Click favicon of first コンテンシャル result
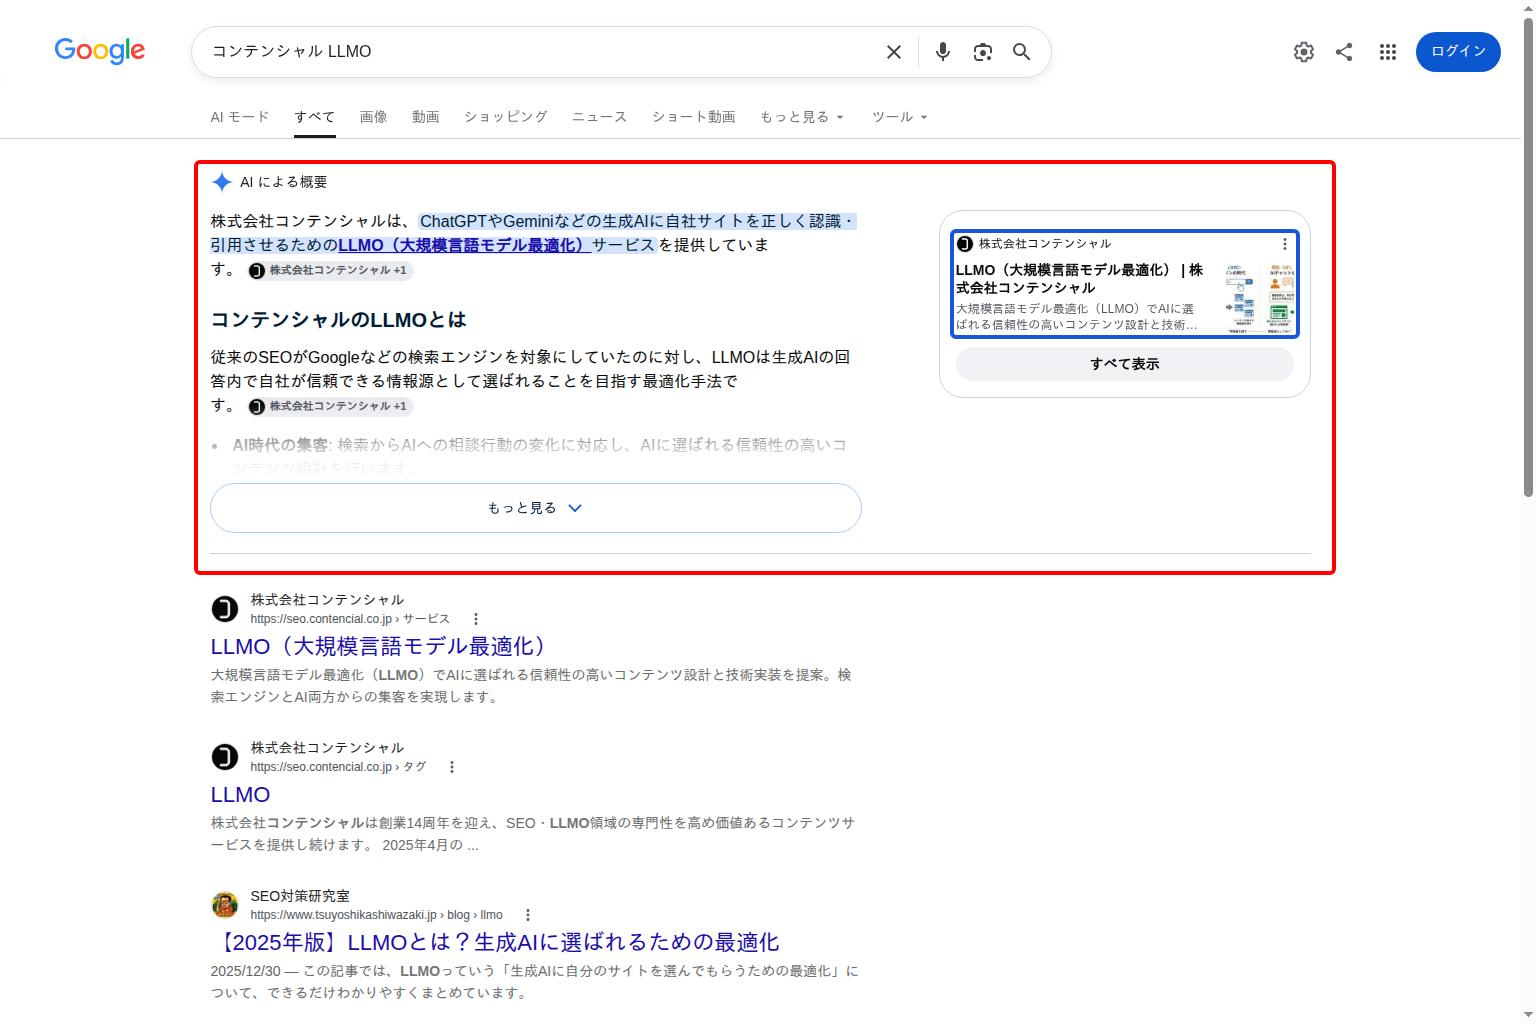This screenshot has width=1536, height=1024. pos(225,609)
